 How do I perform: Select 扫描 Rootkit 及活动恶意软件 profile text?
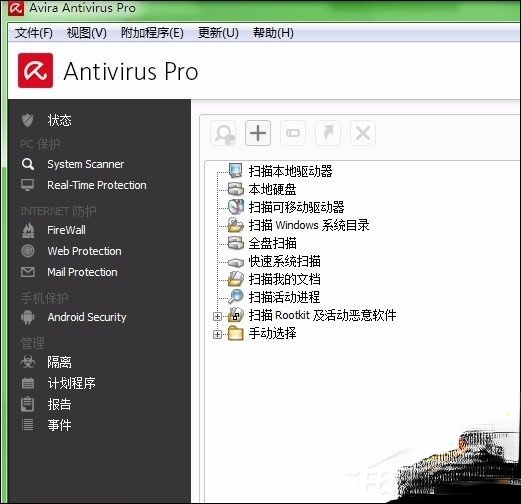click(x=323, y=315)
